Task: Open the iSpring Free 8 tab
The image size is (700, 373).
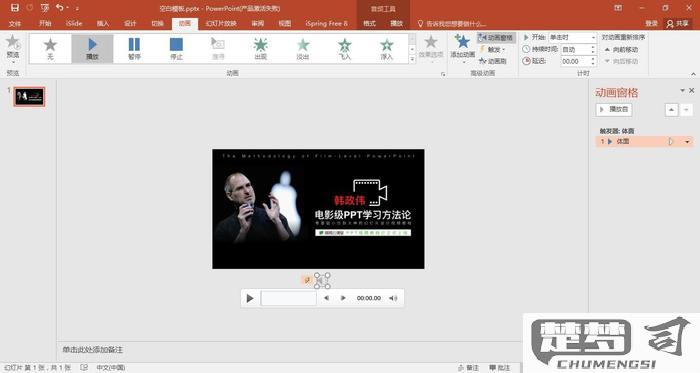Action: [x=326, y=23]
